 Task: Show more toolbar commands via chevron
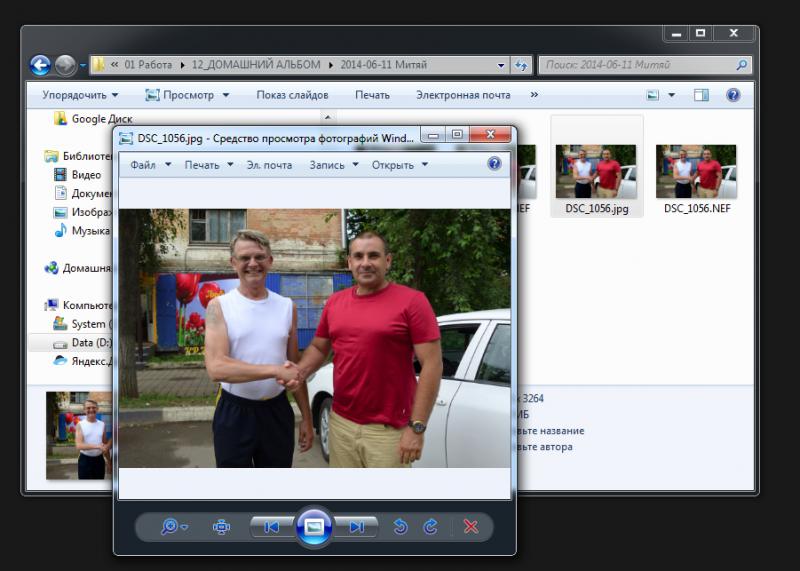coord(534,95)
